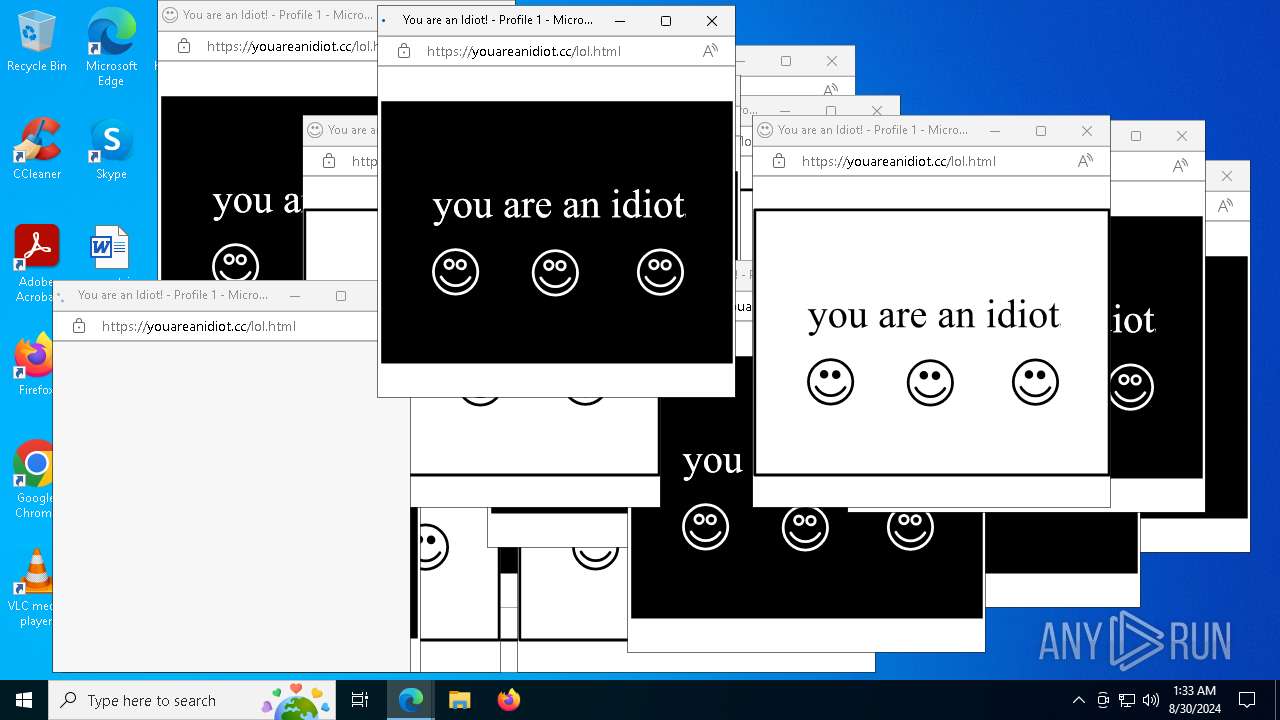This screenshot has height=720, width=1280.
Task: Open the Windows Start menu
Action: 24,700
